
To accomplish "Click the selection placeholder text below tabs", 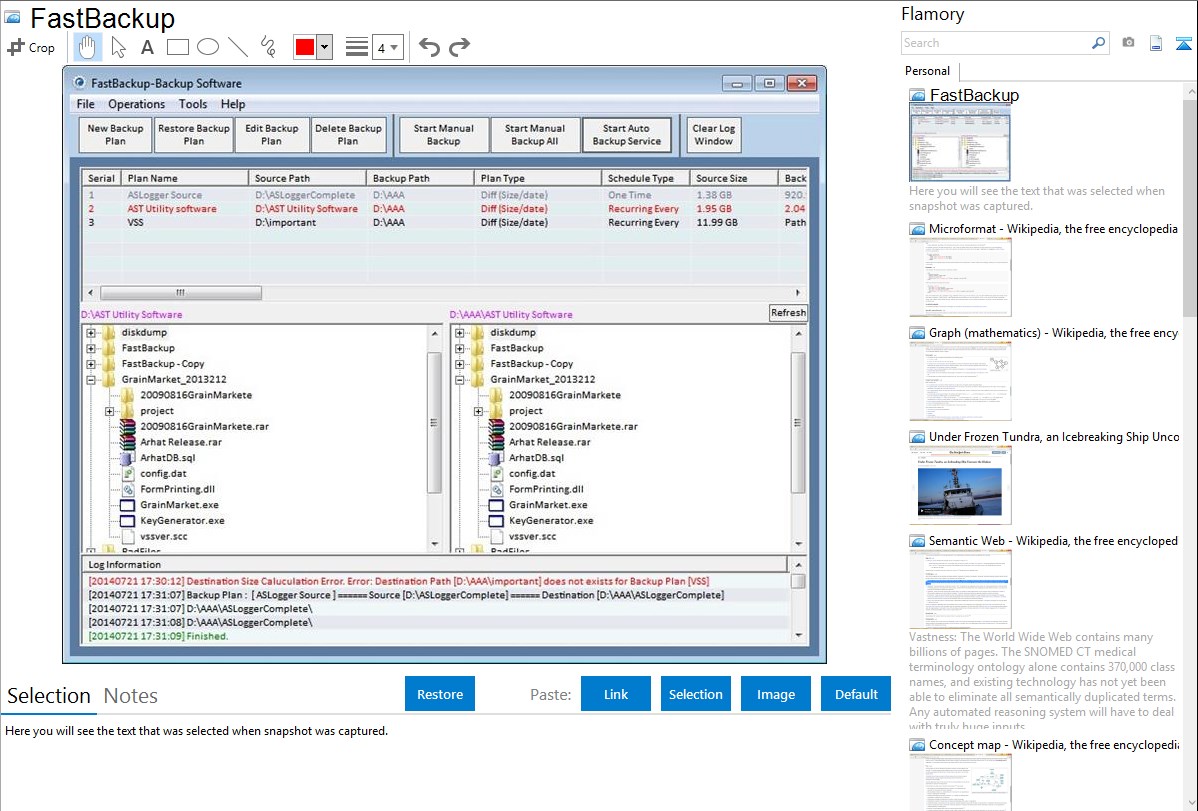I will point(196,731).
